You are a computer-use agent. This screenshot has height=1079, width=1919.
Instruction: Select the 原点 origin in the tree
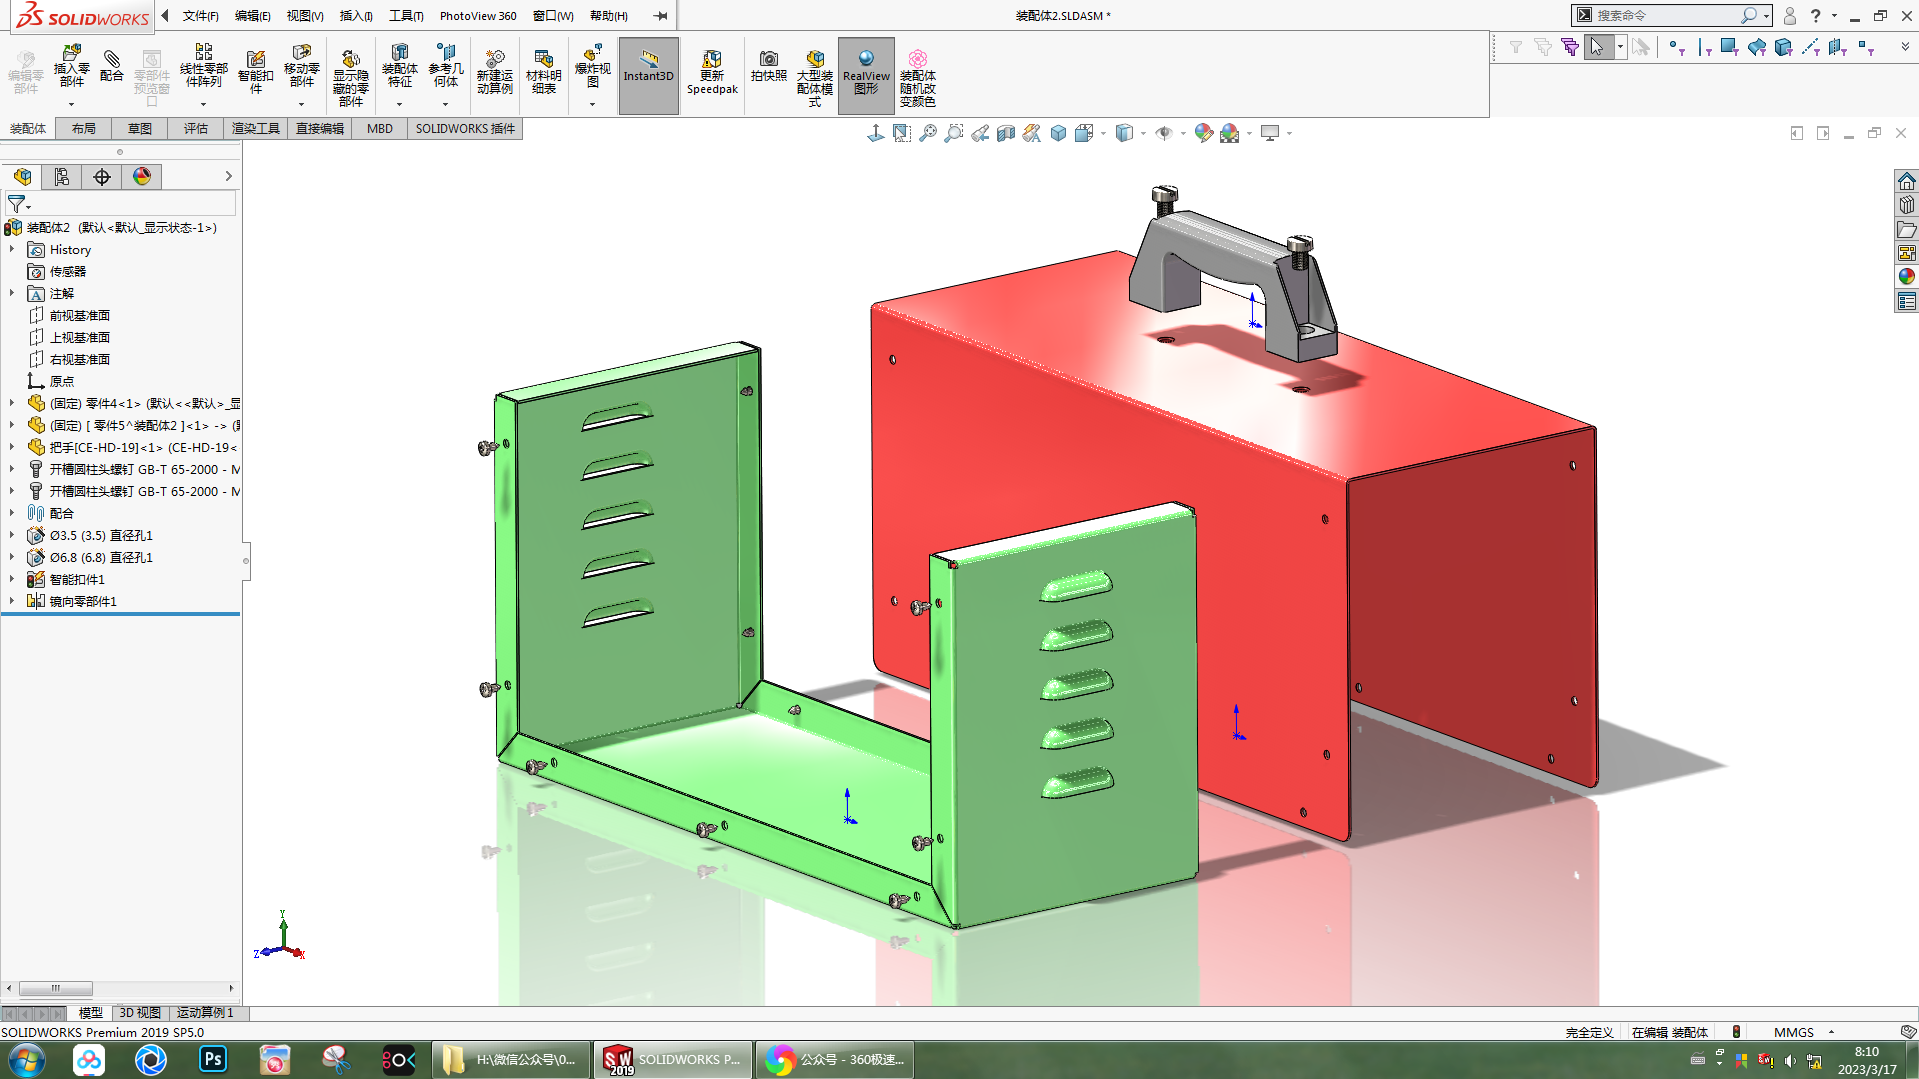pyautogui.click(x=61, y=381)
